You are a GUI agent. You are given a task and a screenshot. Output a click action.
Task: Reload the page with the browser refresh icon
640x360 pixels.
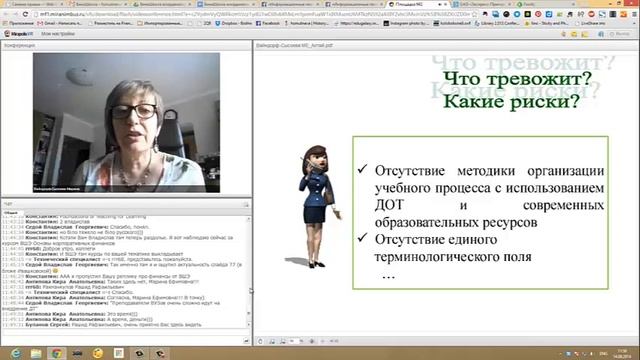tap(25, 14)
